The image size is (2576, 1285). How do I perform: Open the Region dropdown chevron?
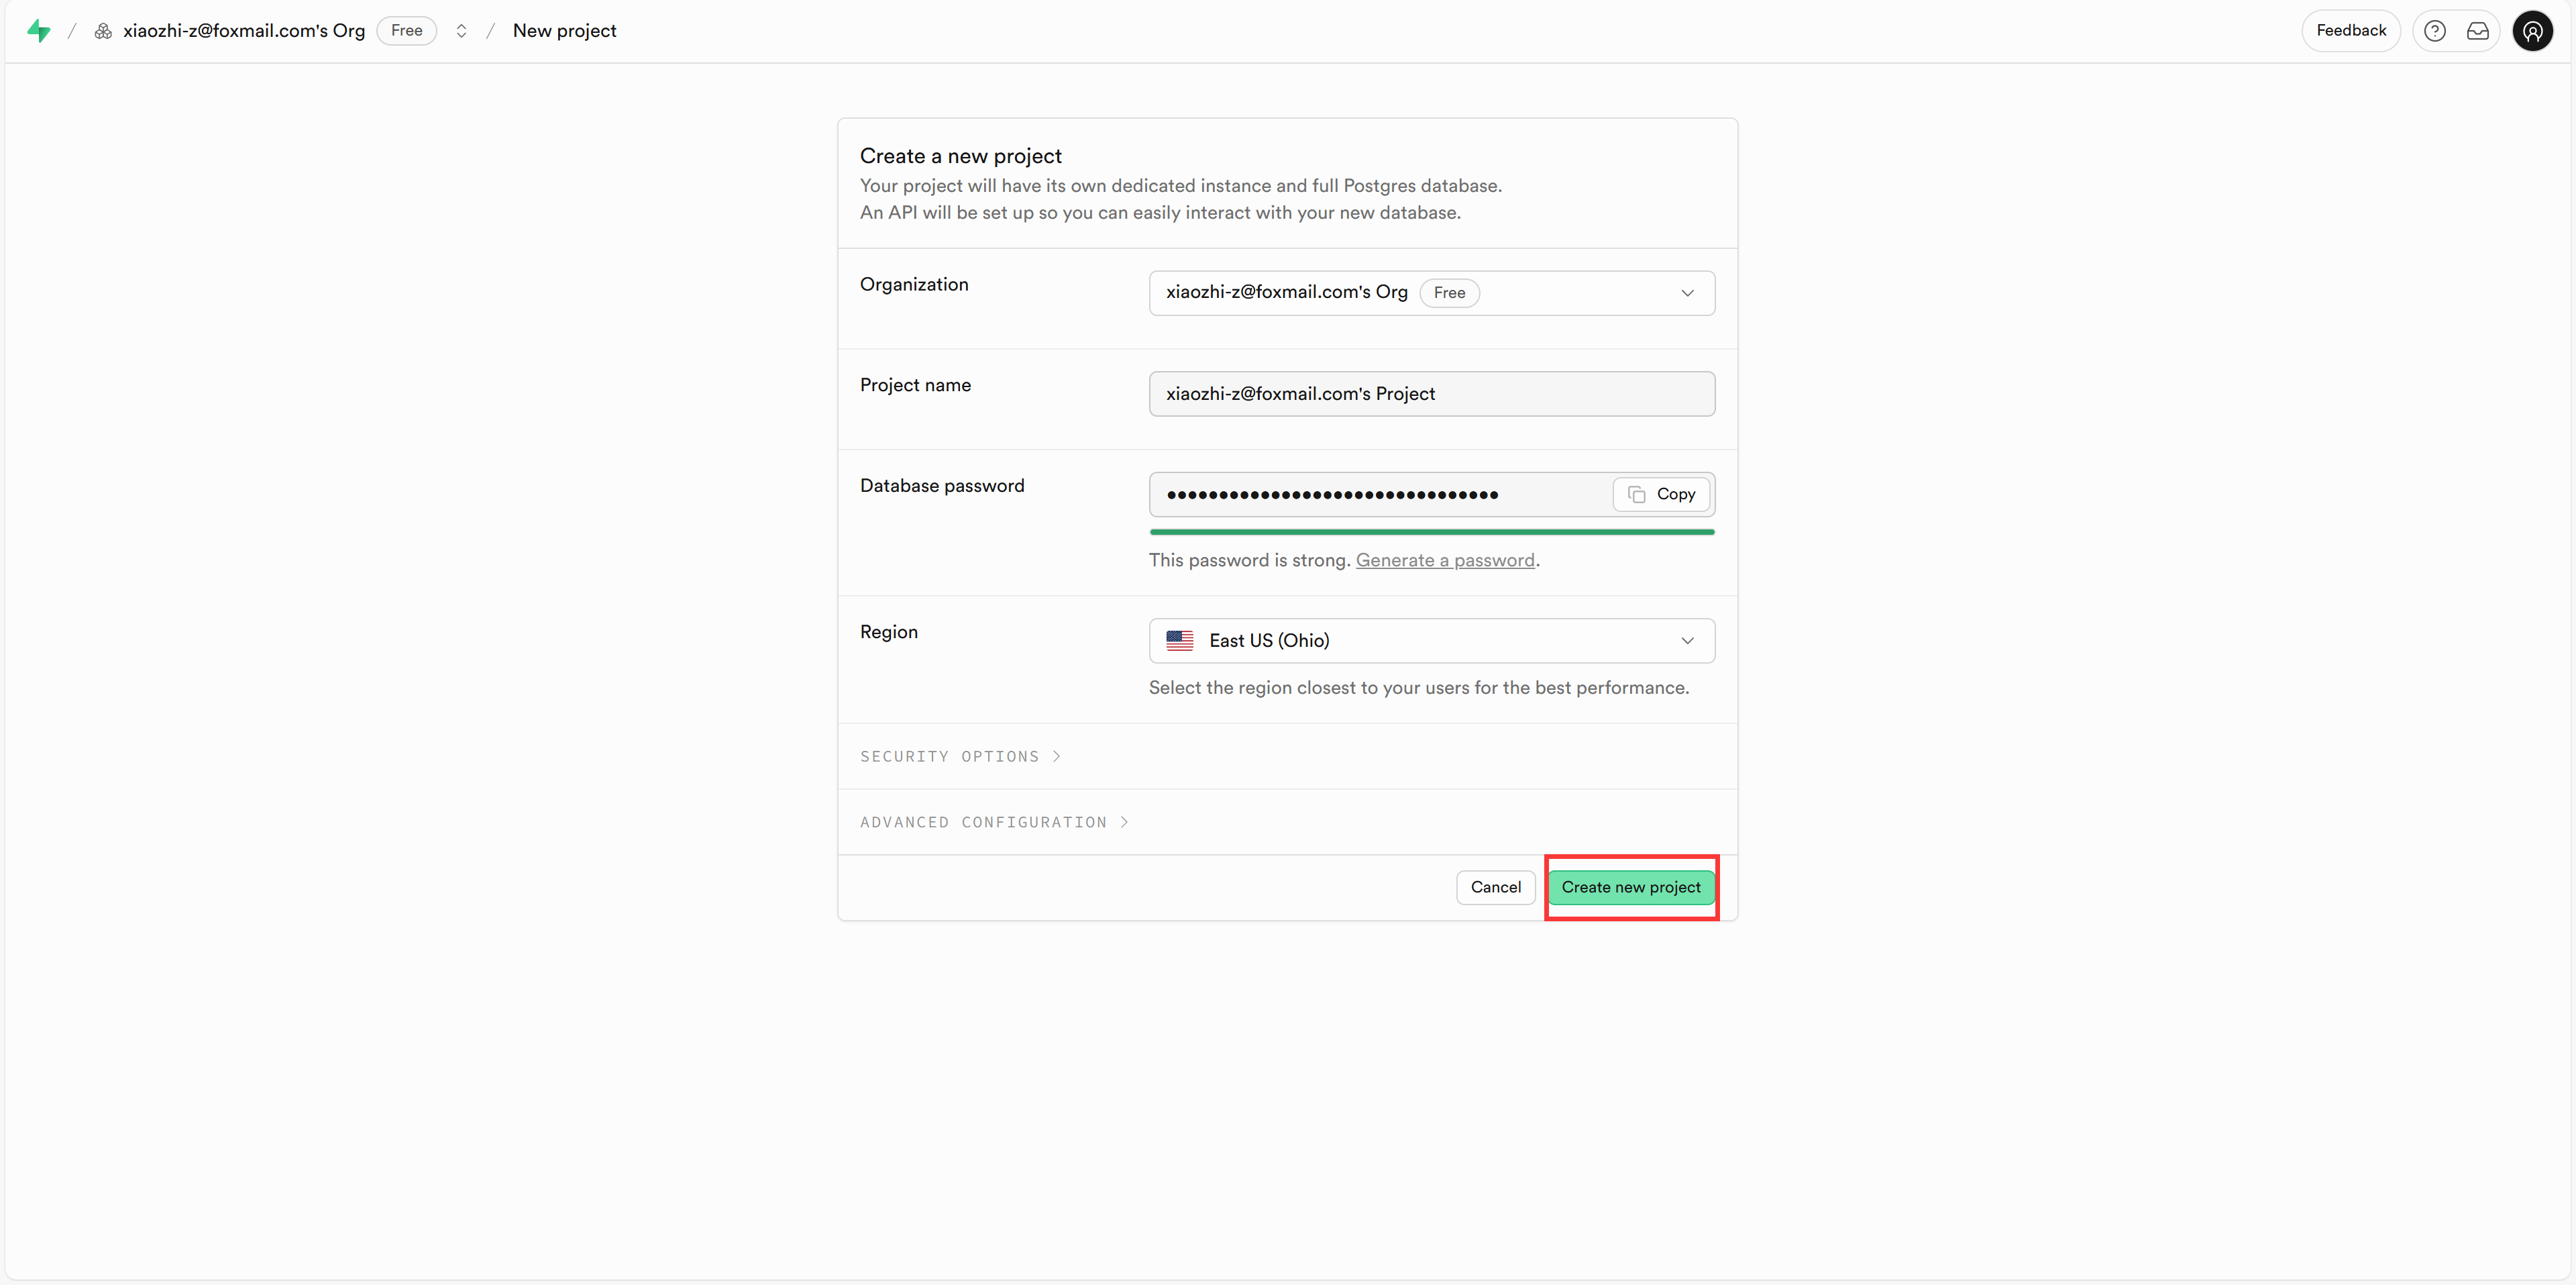point(1687,641)
